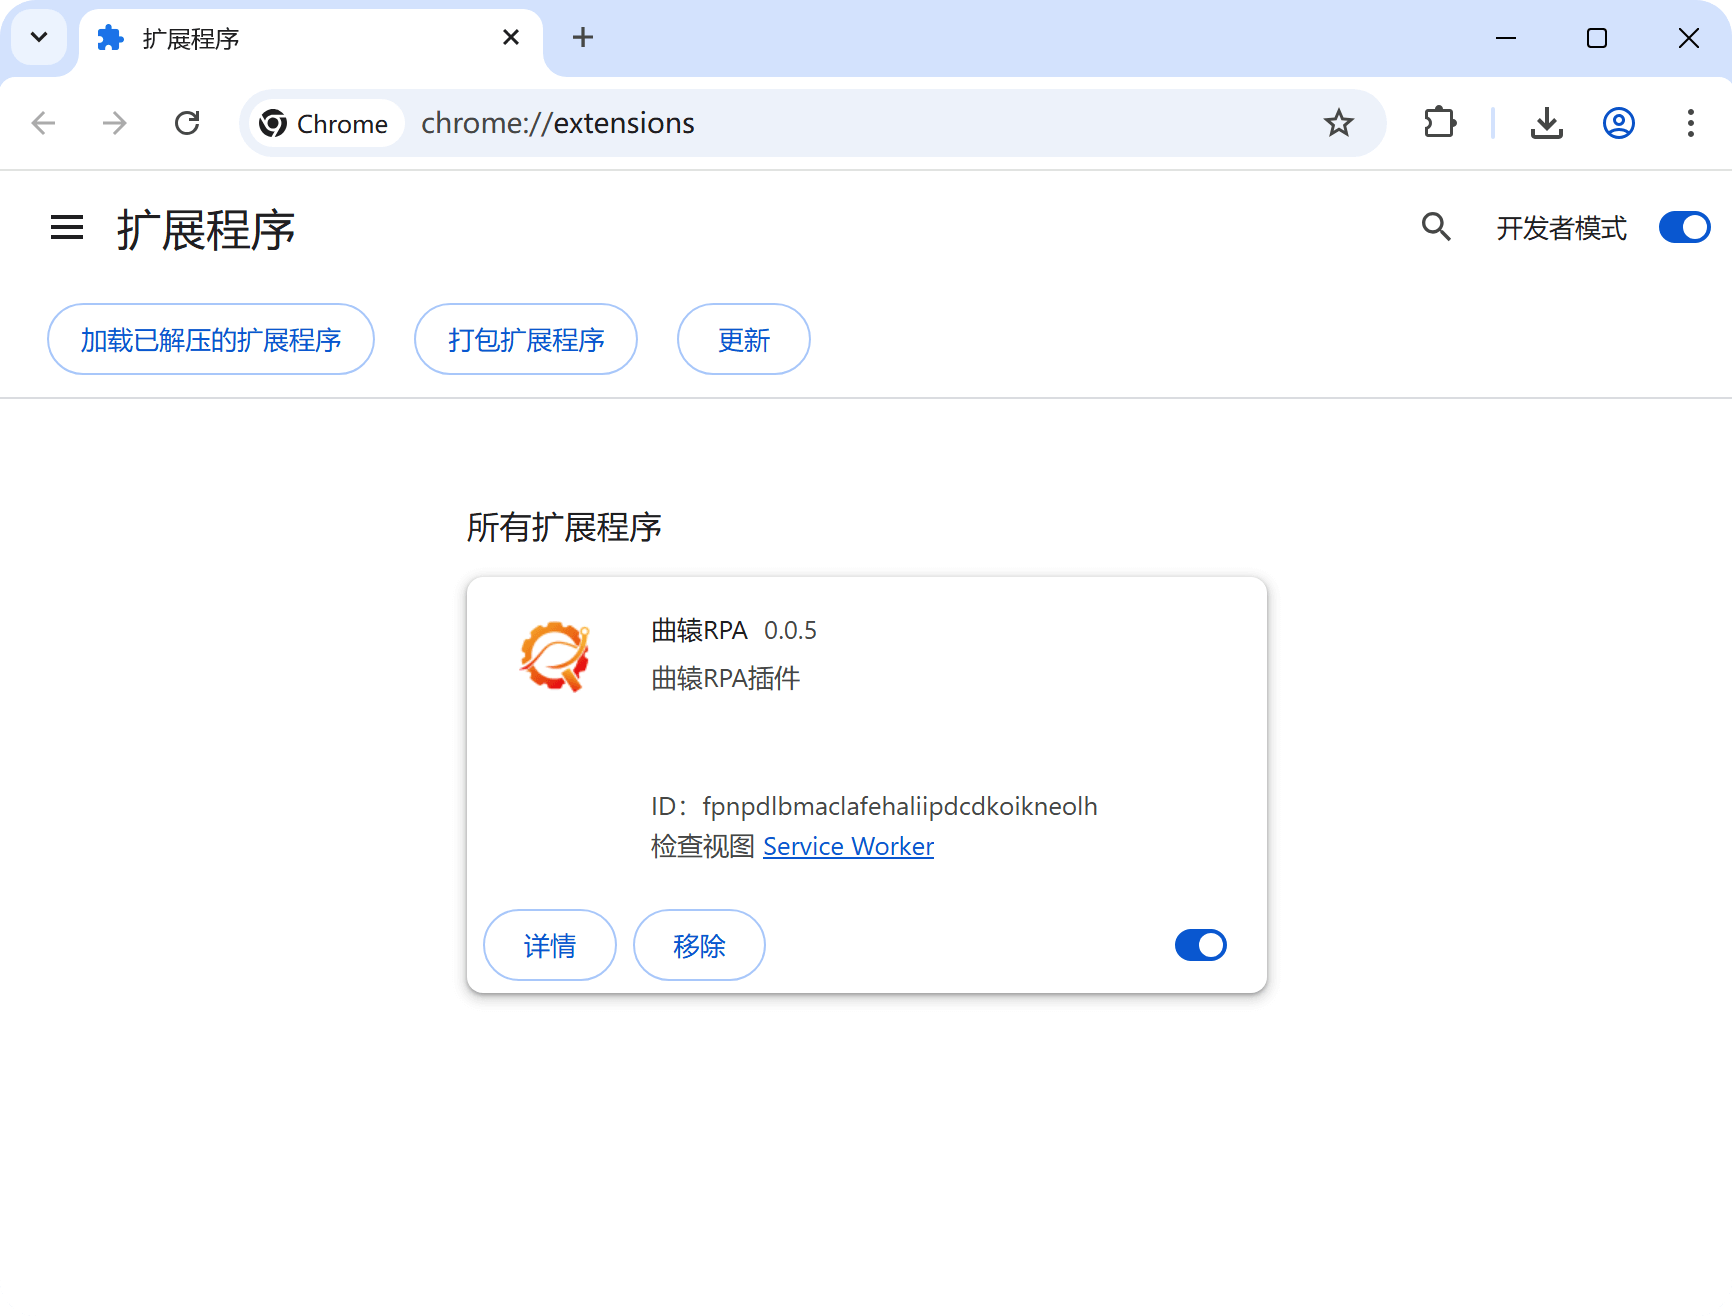Reload the extensions page
The image size is (1732, 1316).
click(187, 123)
